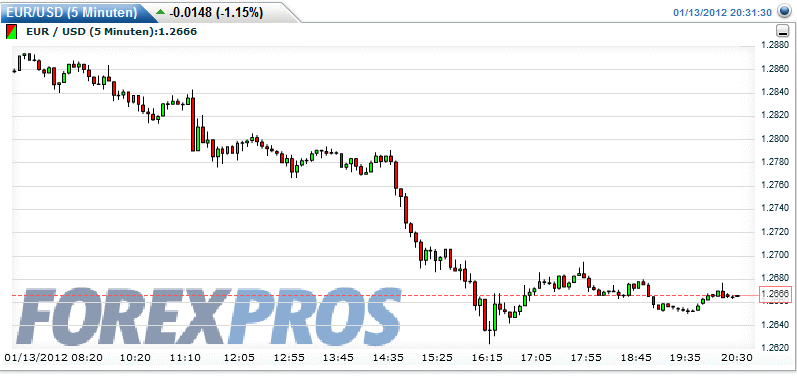This screenshot has height=376, width=797.
Task: Click the 16:15 time axis label
Action: [487, 358]
